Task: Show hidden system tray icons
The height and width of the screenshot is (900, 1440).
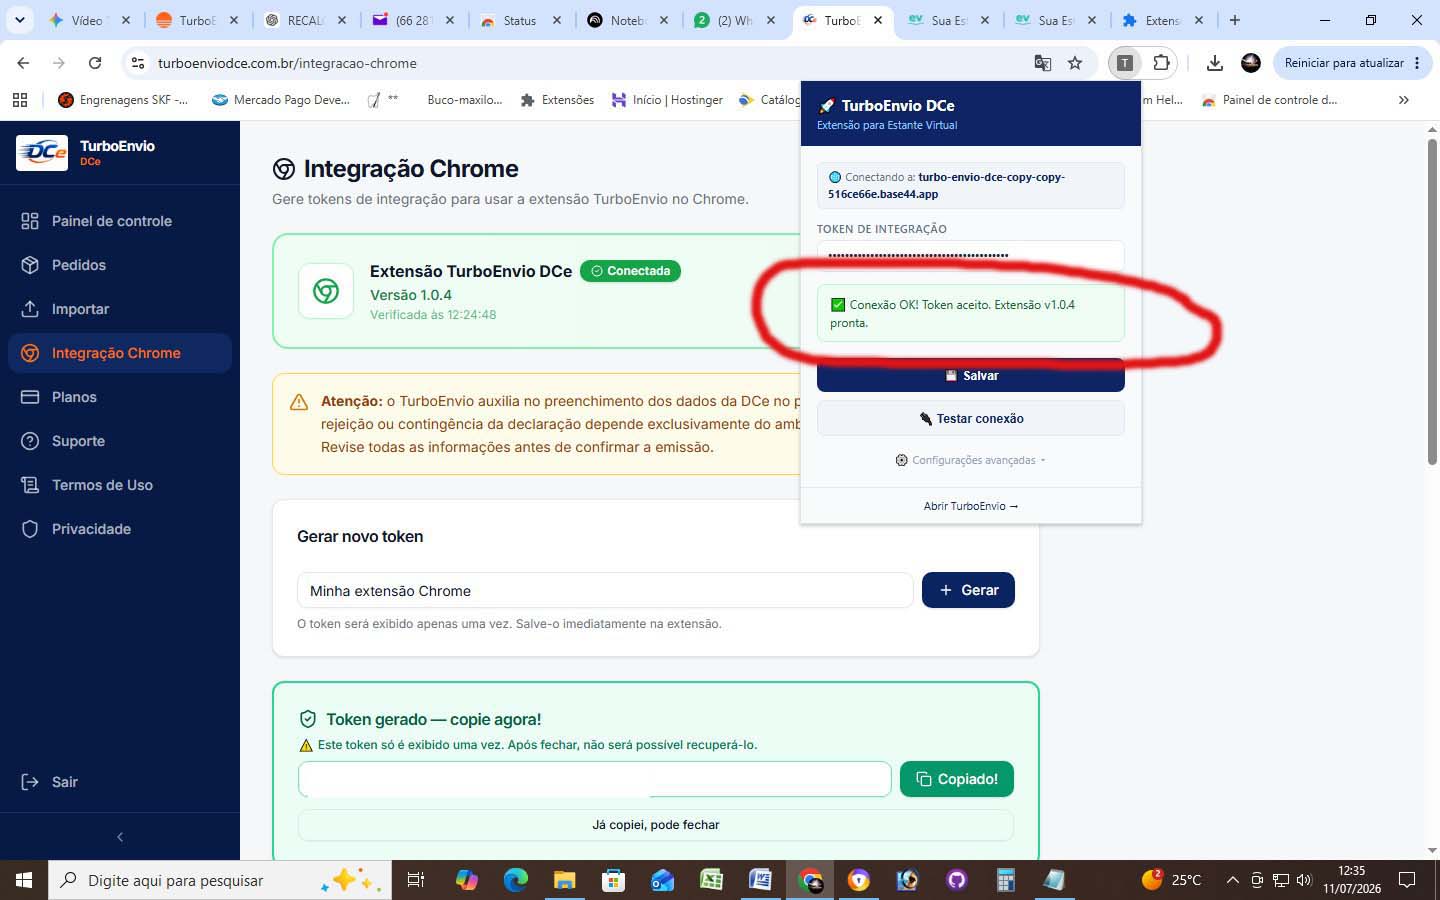Action: 1232,880
